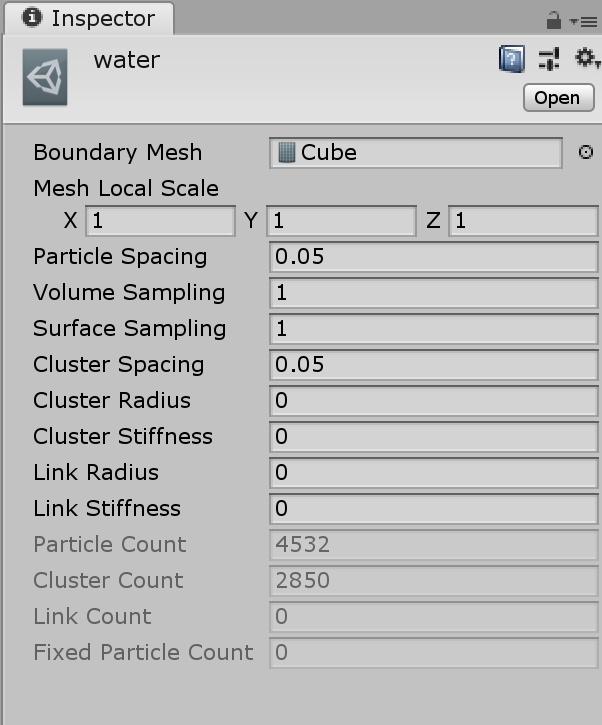Click the preset selector sliders icon

point(548,60)
